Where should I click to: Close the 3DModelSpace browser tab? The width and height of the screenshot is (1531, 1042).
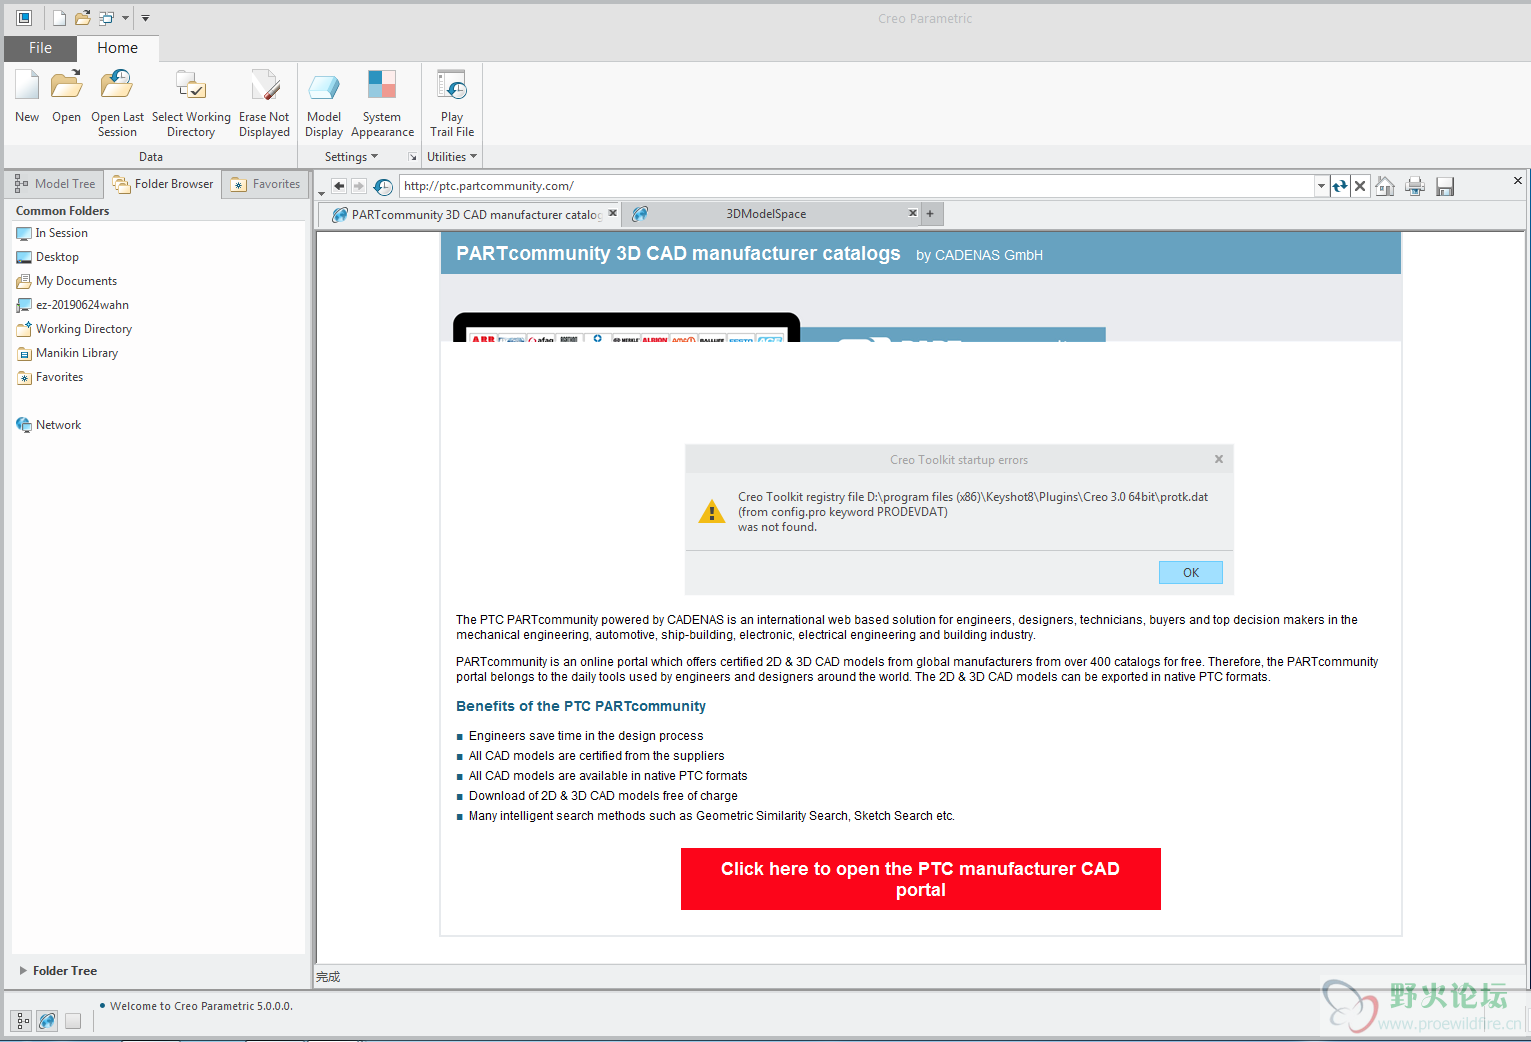click(x=912, y=213)
